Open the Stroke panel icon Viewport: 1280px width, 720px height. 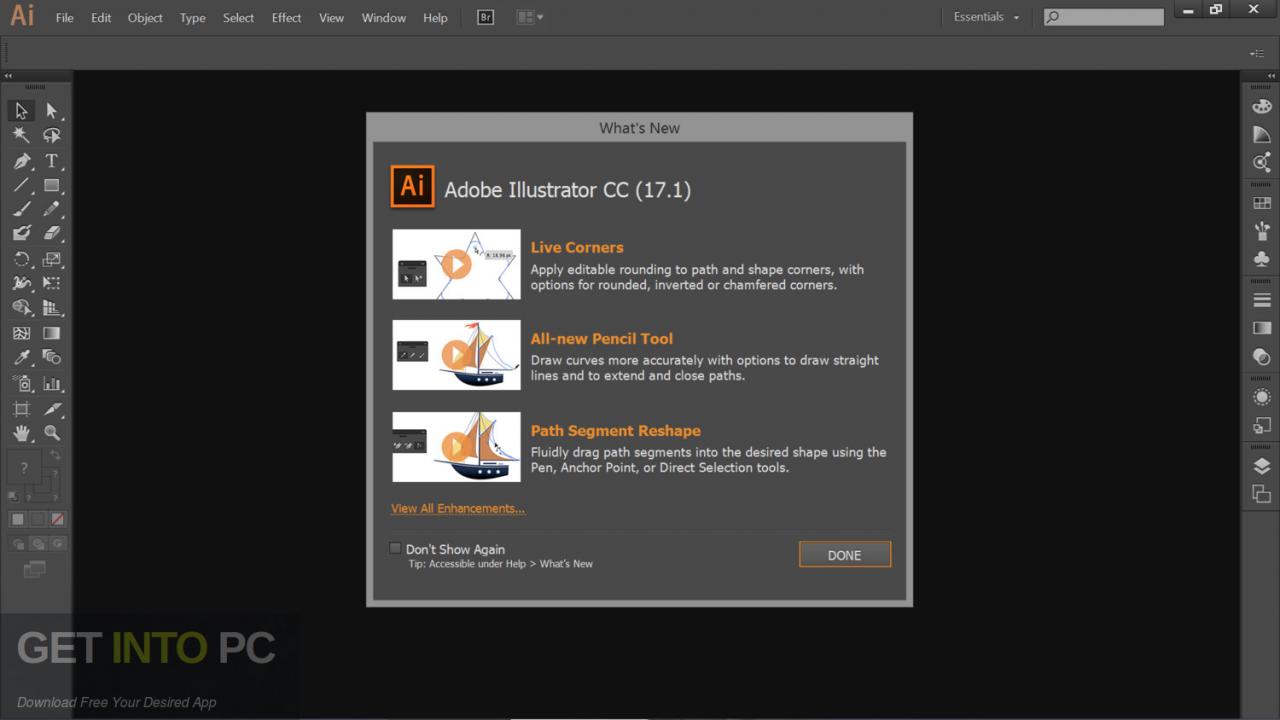pyautogui.click(x=1262, y=300)
